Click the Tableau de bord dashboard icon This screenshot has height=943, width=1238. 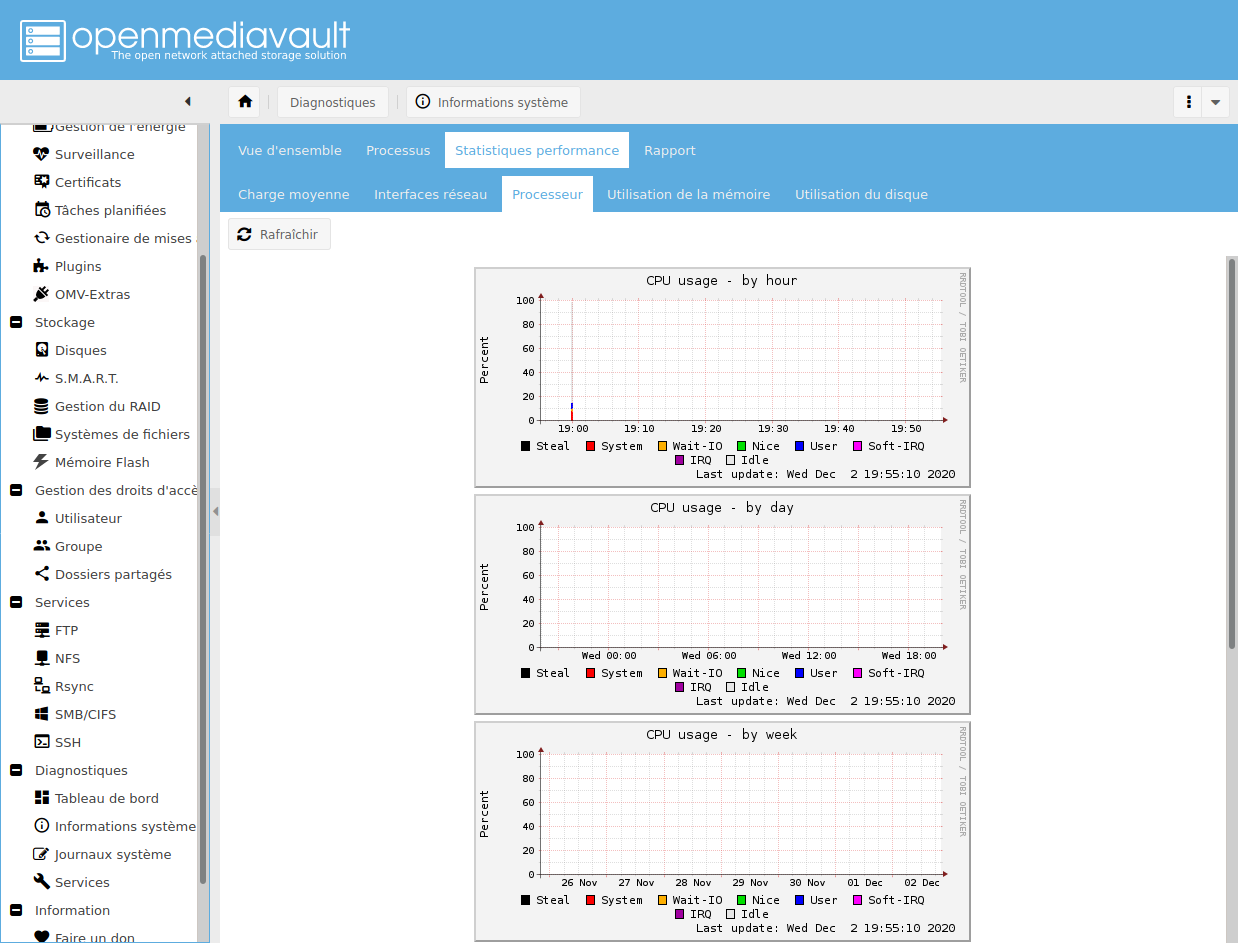pos(41,798)
